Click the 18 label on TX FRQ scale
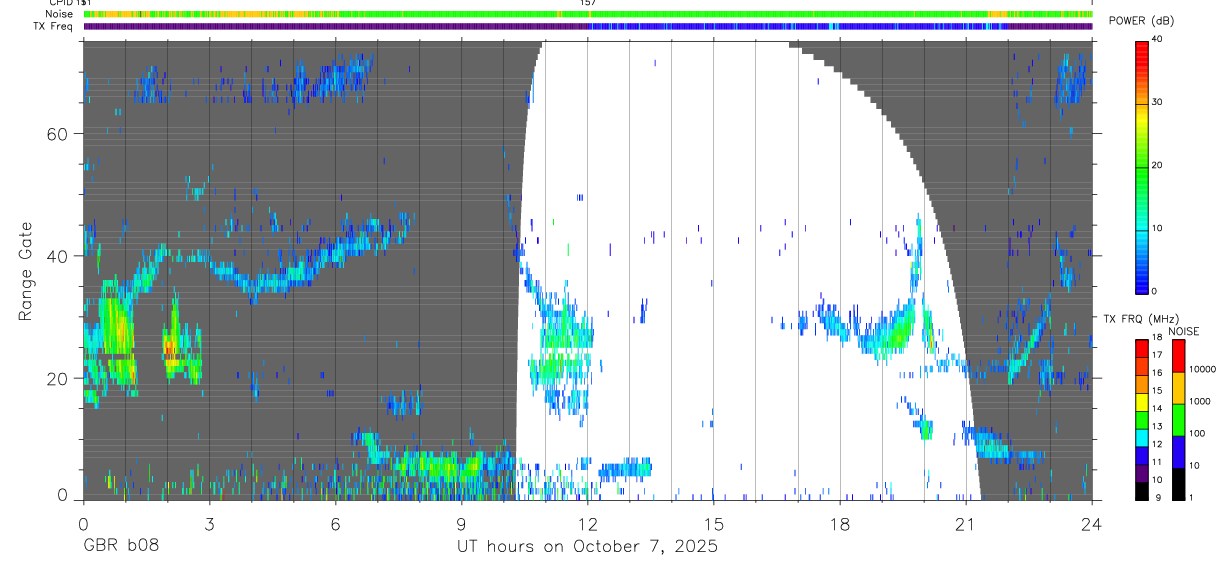Image resolution: width=1228 pixels, height=567 pixels. 1156,339
